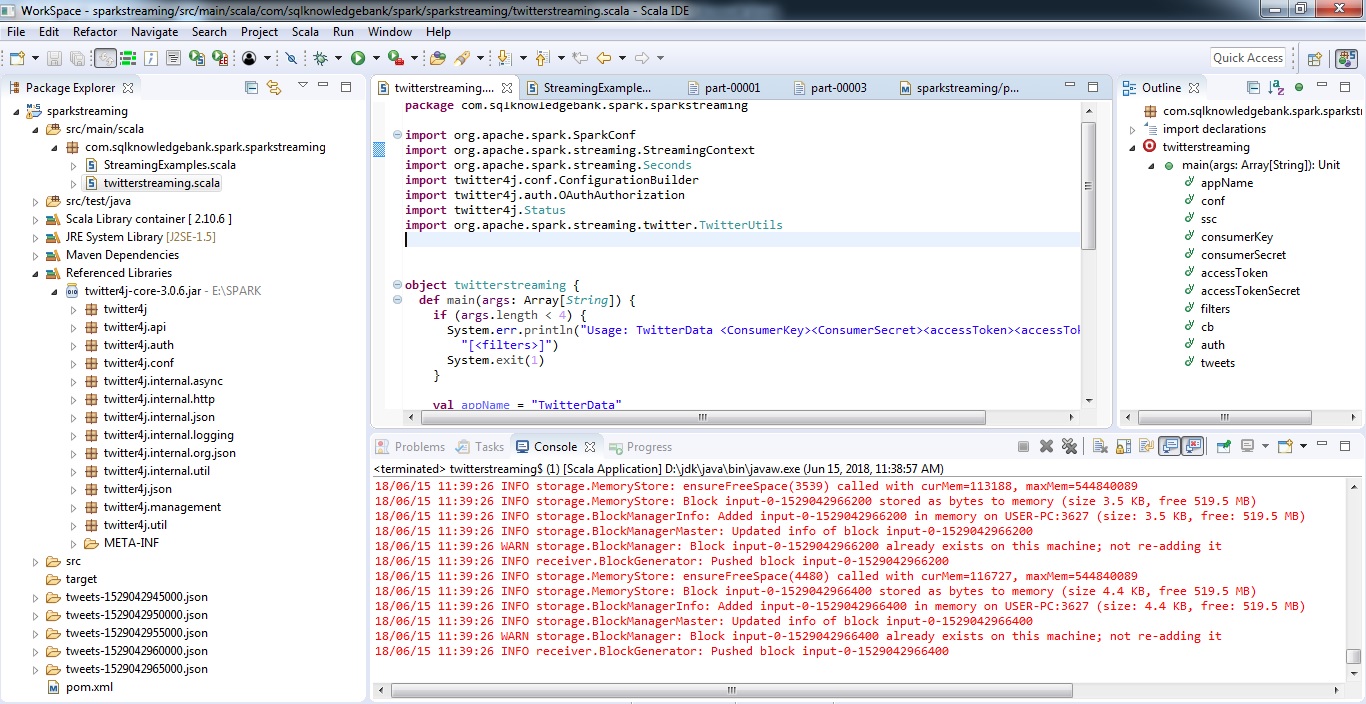1366x704 pixels.
Task: Fold the import block in editor
Action: pyautogui.click(x=397, y=135)
